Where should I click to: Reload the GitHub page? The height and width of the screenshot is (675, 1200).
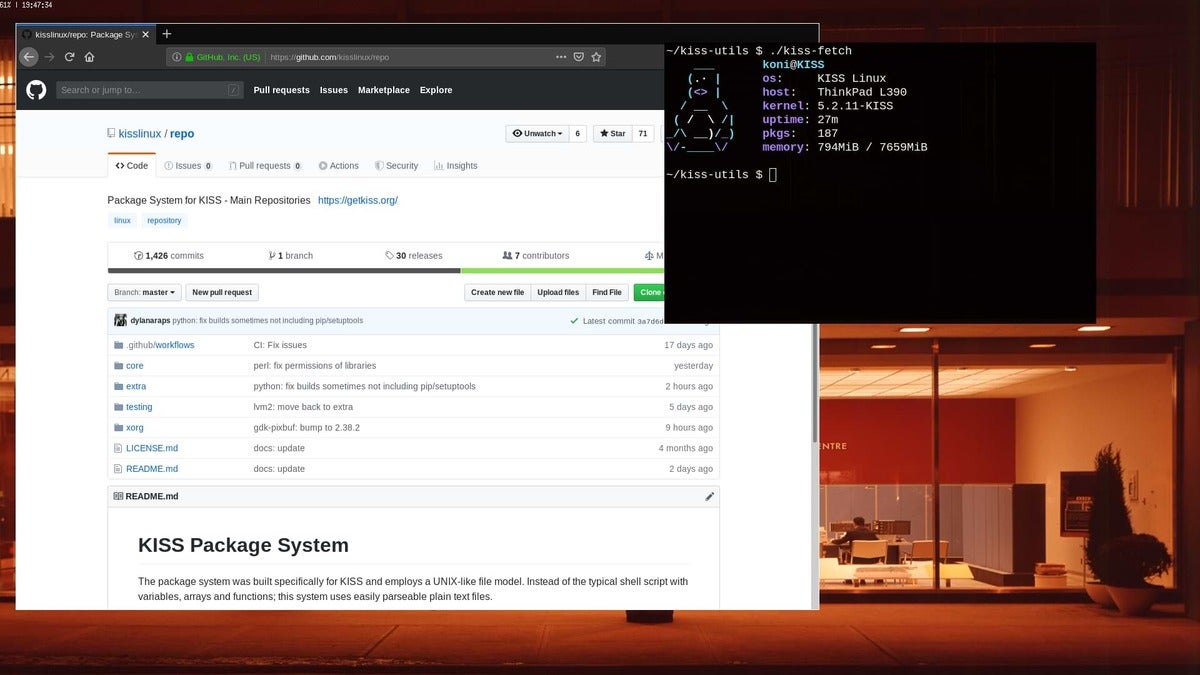click(x=70, y=57)
